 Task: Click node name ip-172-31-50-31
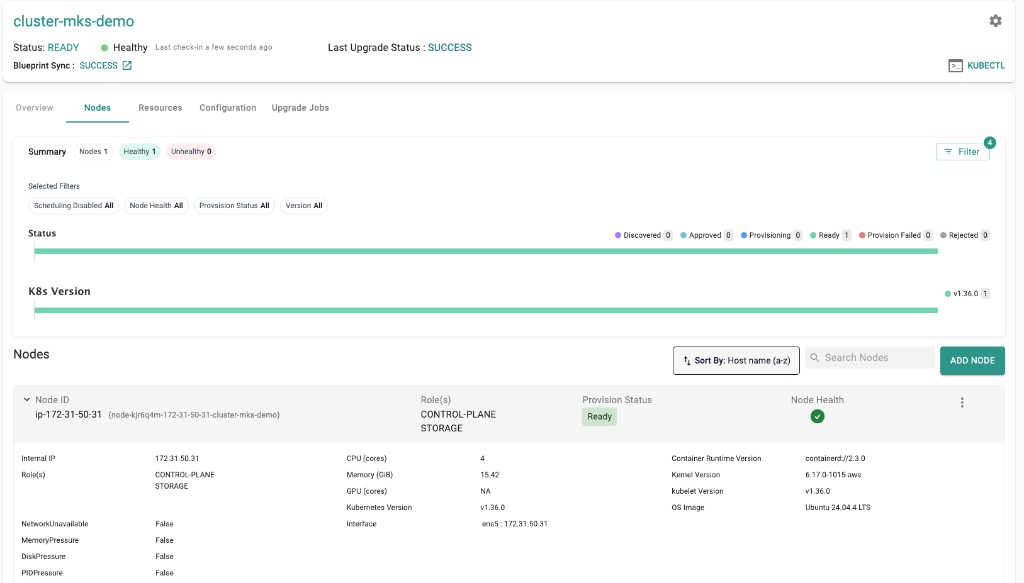(x=69, y=415)
